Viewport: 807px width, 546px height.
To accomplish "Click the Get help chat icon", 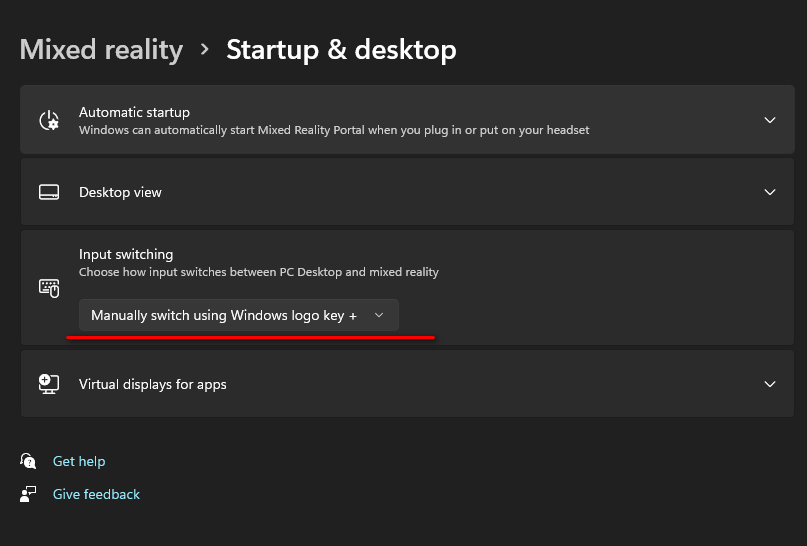I will (28, 461).
